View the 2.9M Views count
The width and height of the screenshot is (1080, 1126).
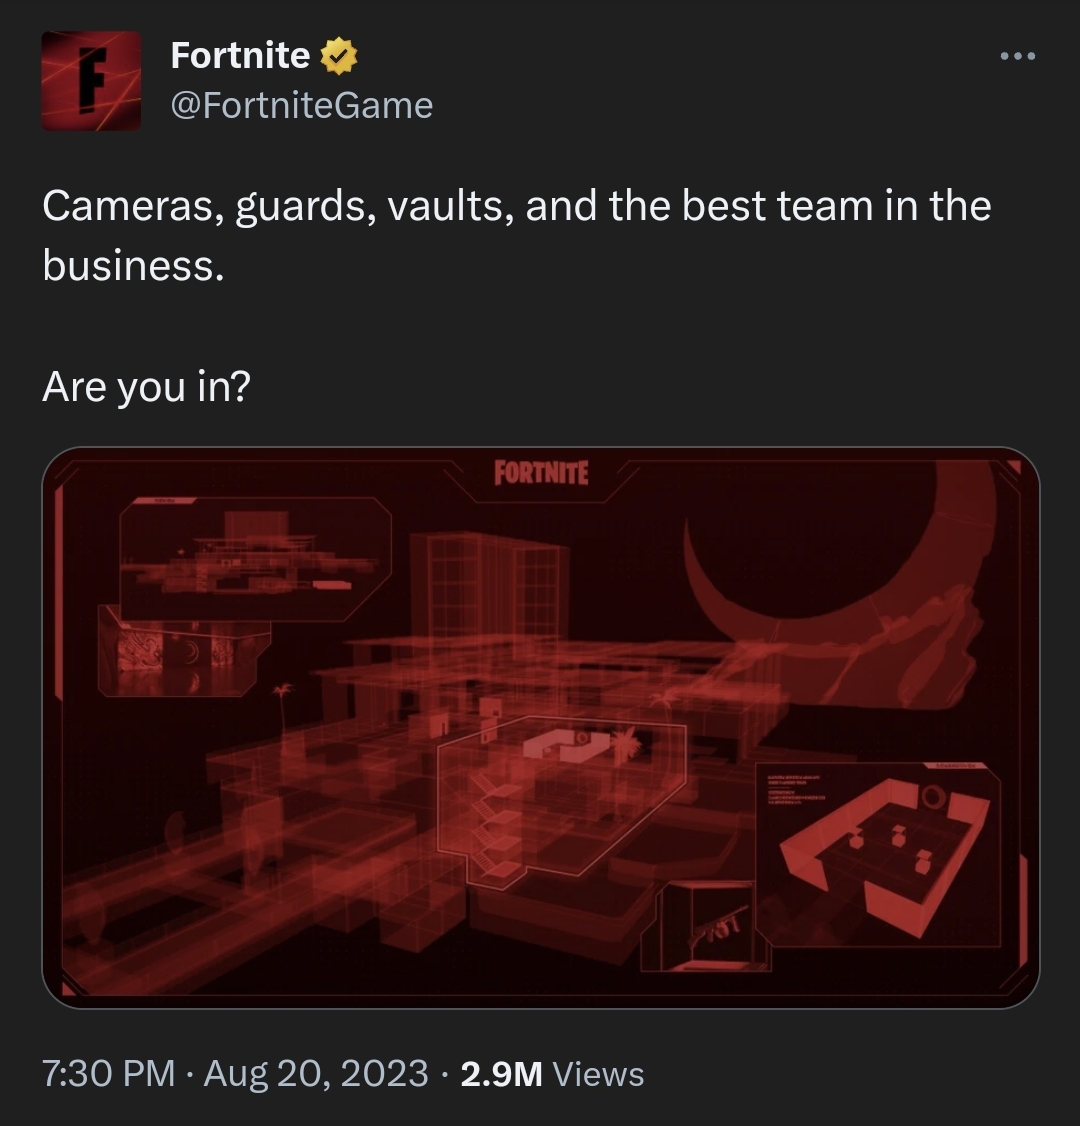click(552, 1074)
